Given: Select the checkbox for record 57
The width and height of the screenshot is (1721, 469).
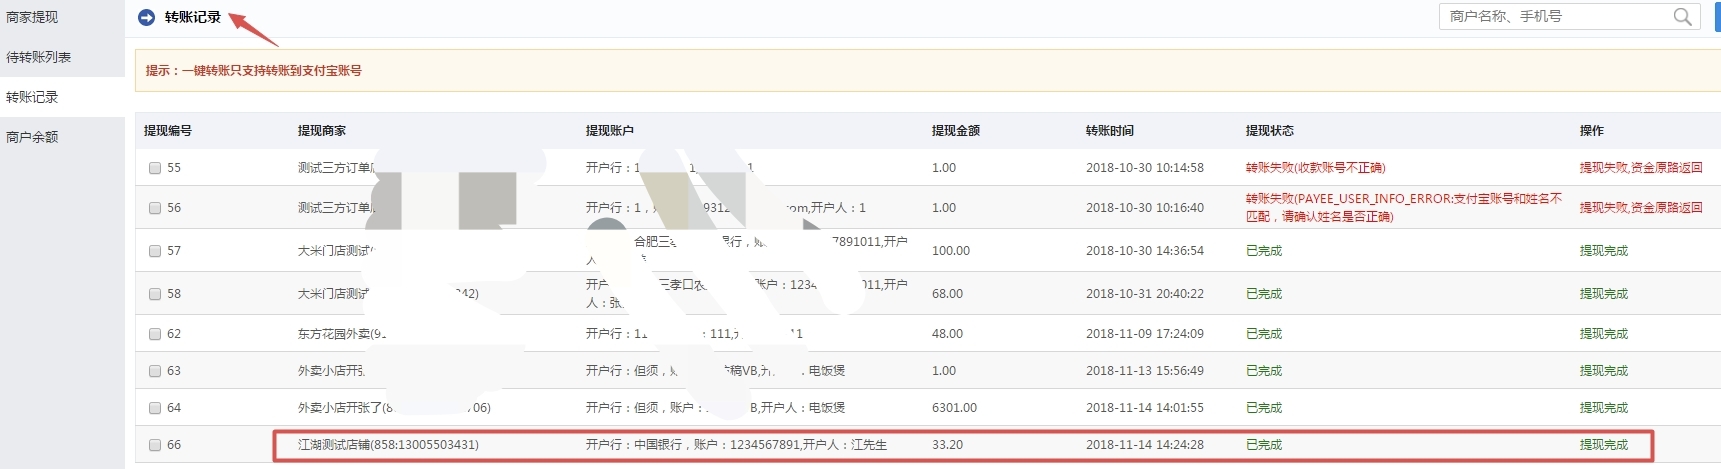Looking at the screenshot, I should (155, 251).
